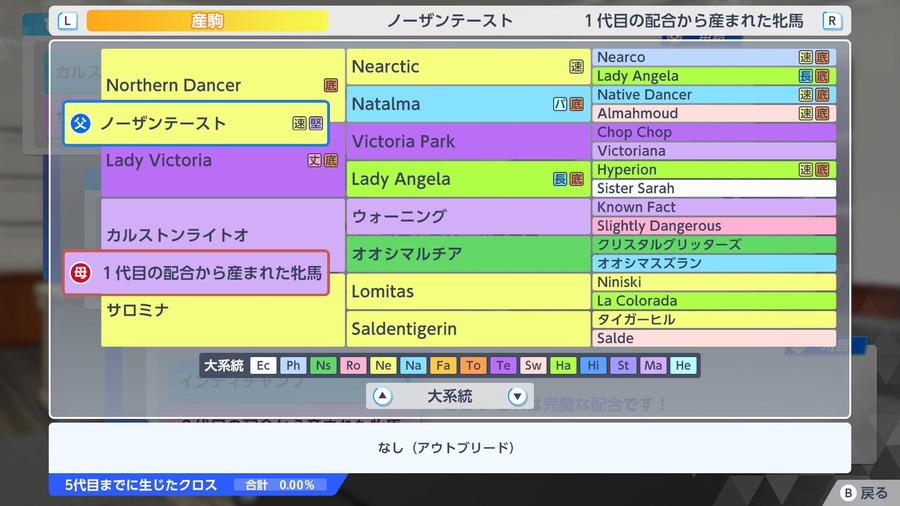
Task: Click the 長 icon on third-generation Lady Angela
Action: [560, 179]
